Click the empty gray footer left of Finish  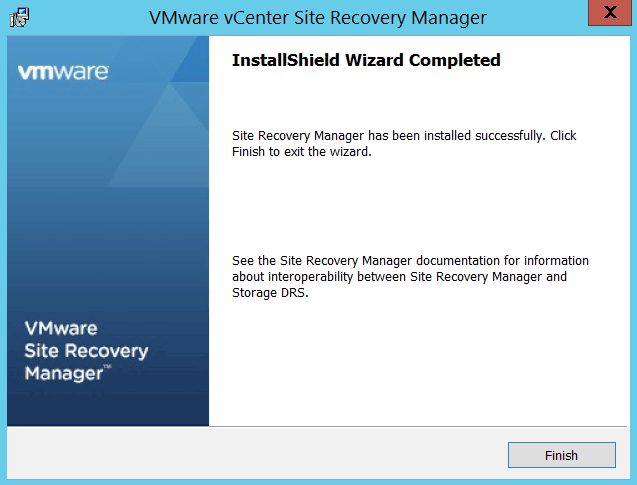point(250,455)
